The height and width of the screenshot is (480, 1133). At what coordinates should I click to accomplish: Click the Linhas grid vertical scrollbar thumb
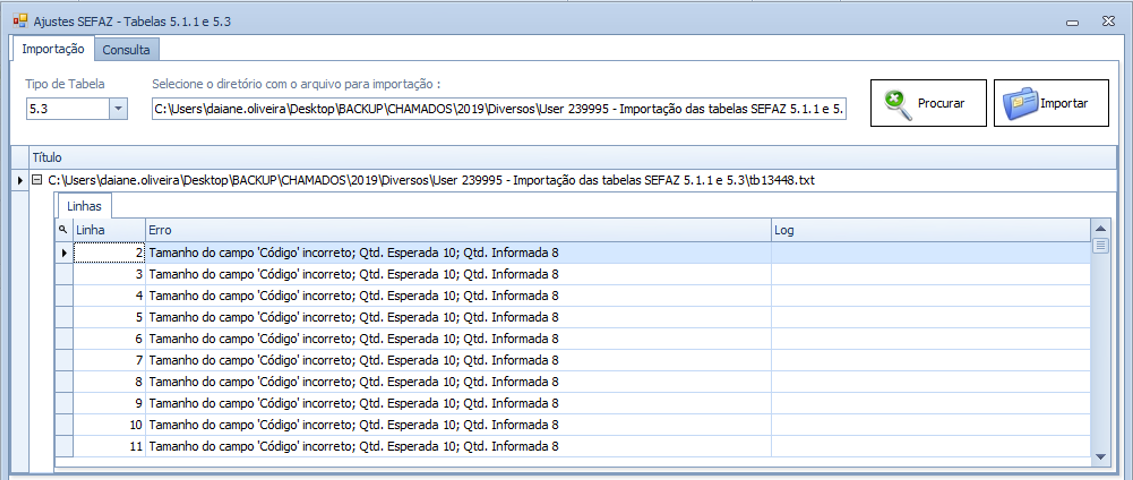[x=1100, y=245]
